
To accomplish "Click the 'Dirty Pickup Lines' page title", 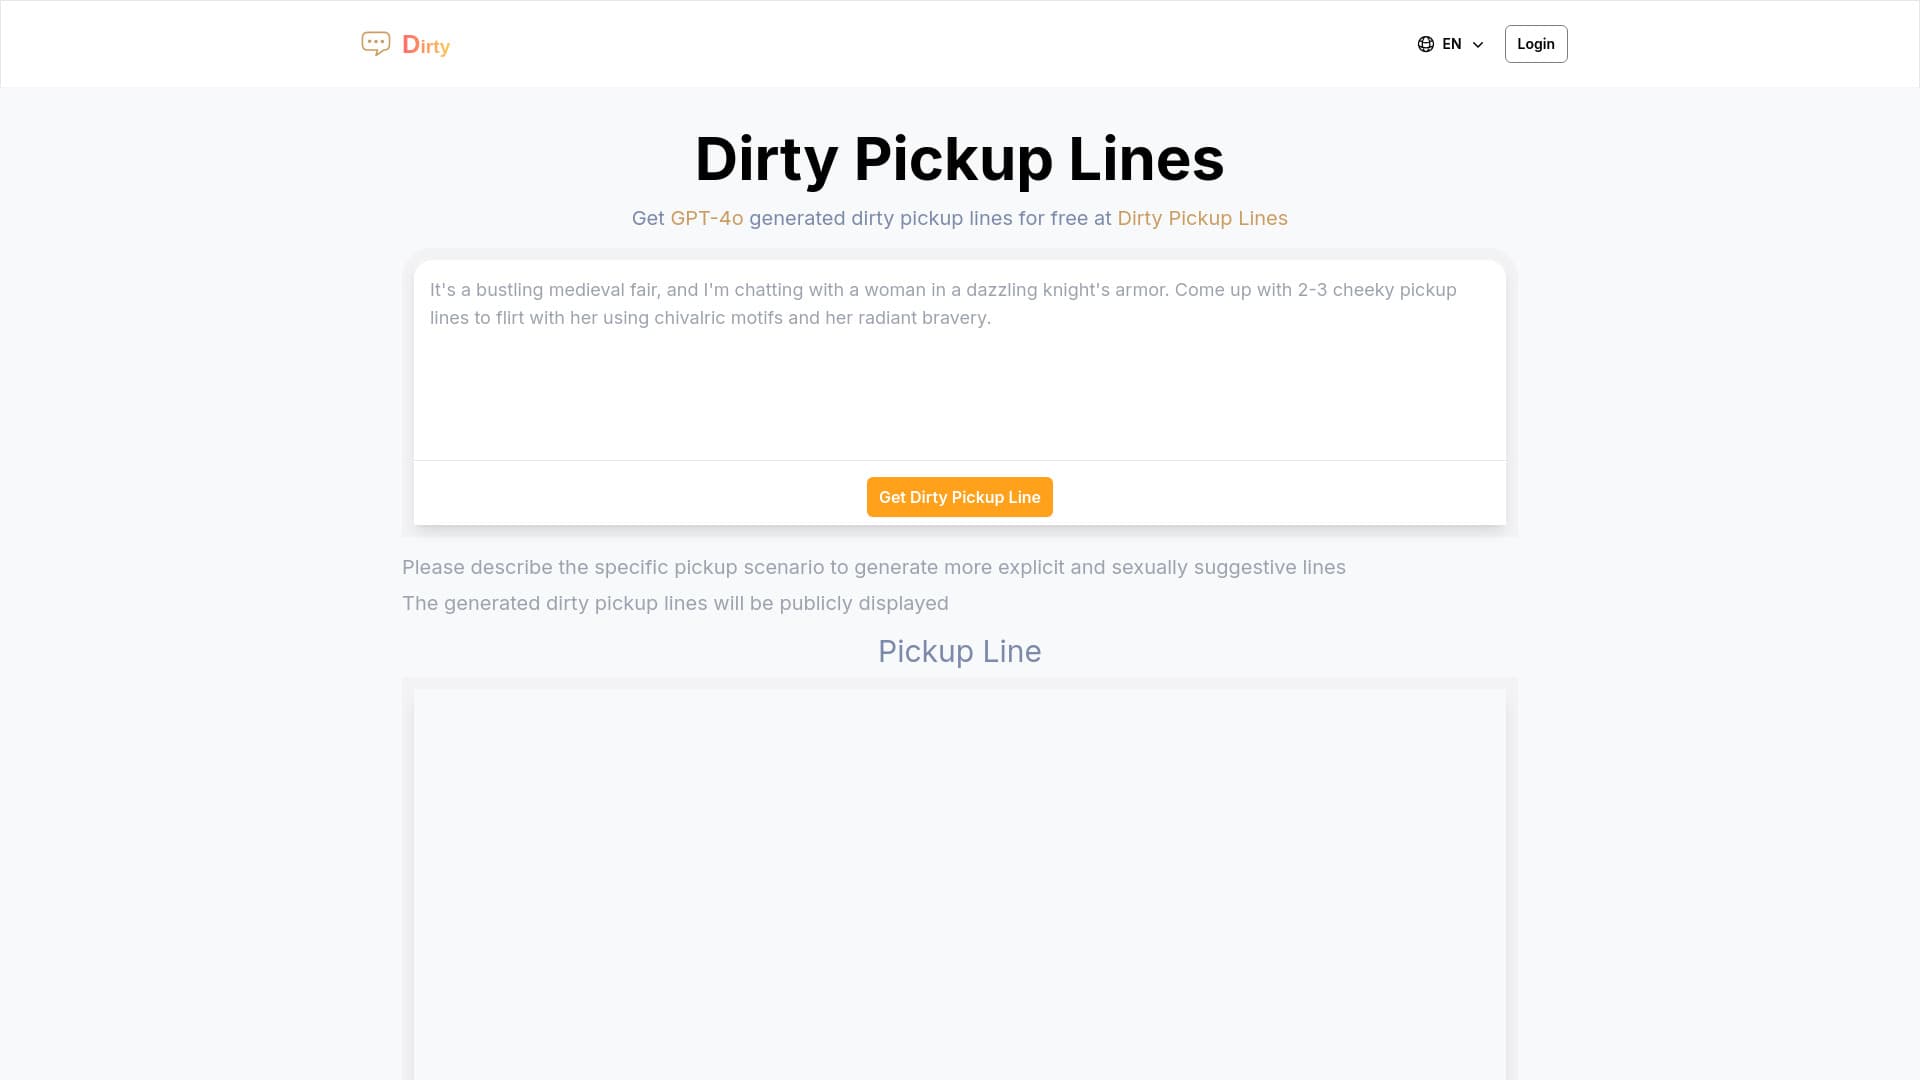I will 959,158.
